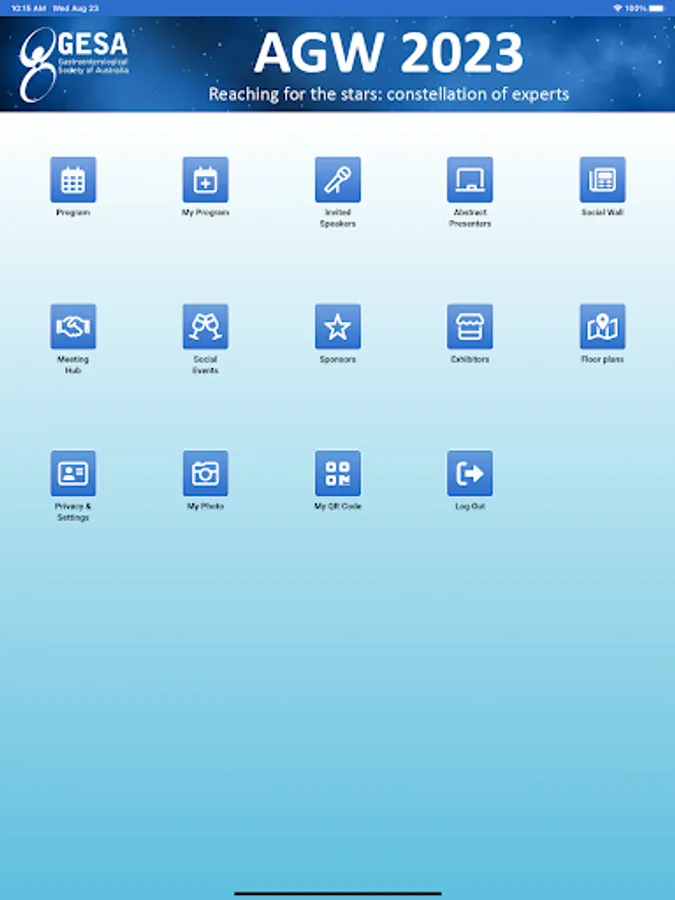Open Privacy & Settings icon

(x=73, y=473)
